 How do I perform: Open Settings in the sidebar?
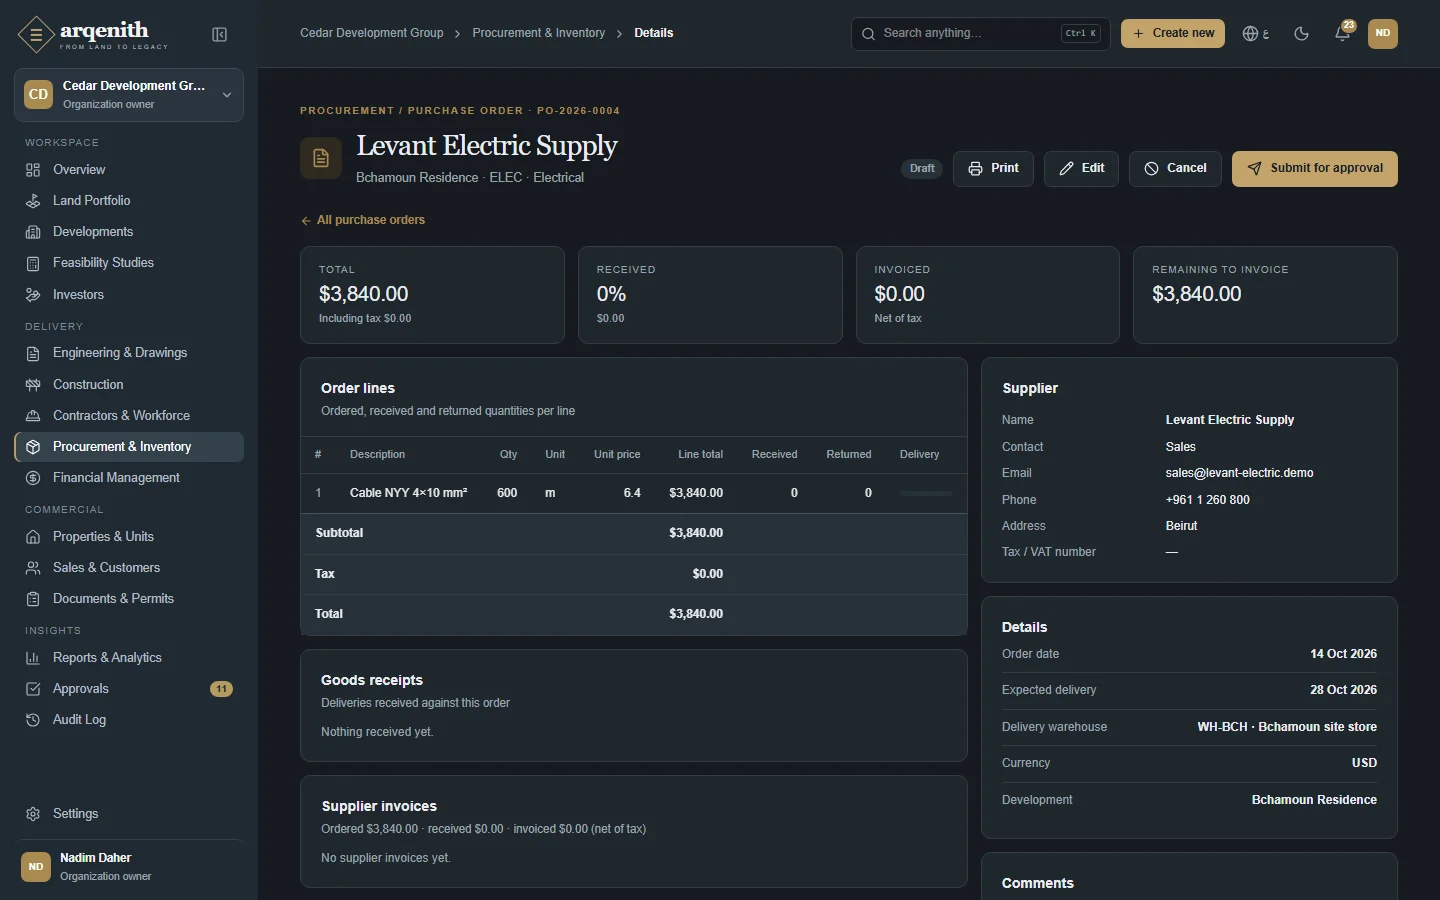129,814
